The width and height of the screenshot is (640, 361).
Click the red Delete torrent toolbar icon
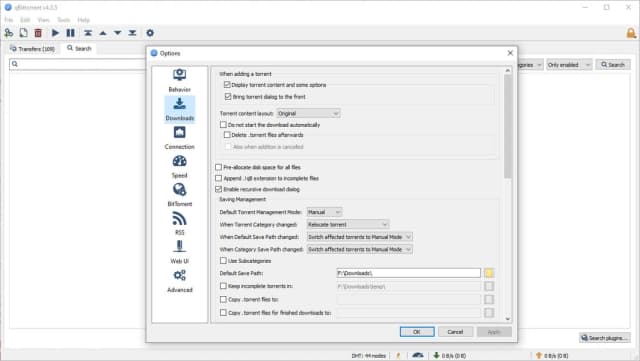click(38, 33)
